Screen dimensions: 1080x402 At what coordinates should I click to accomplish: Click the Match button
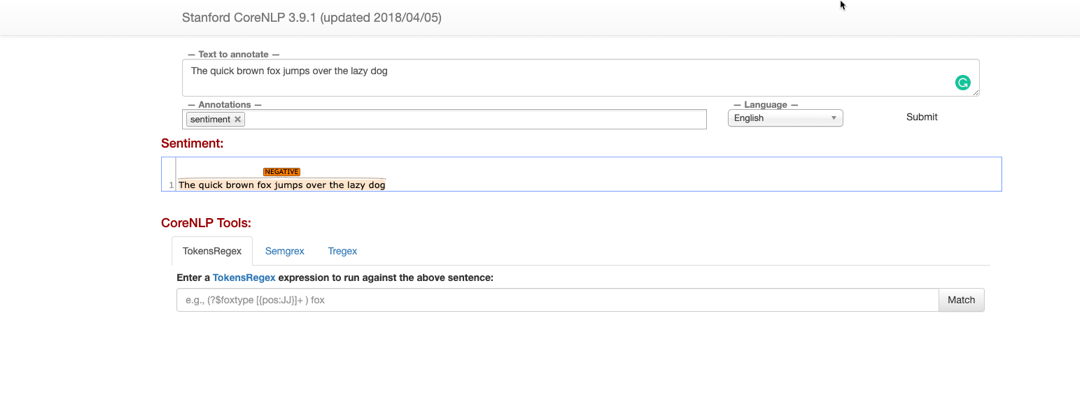[962, 300]
